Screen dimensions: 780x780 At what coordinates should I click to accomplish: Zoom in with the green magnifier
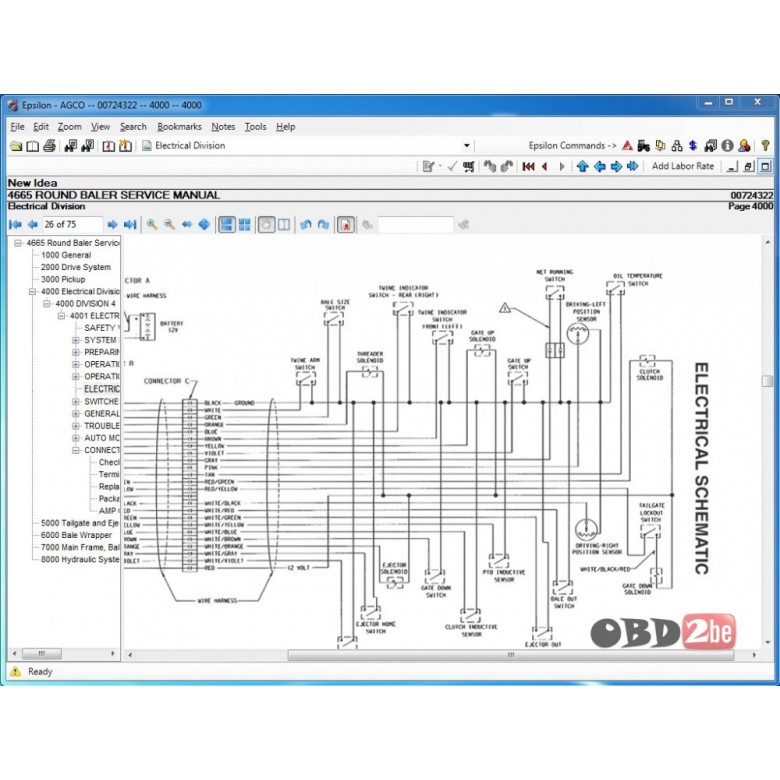pyautogui.click(x=152, y=225)
